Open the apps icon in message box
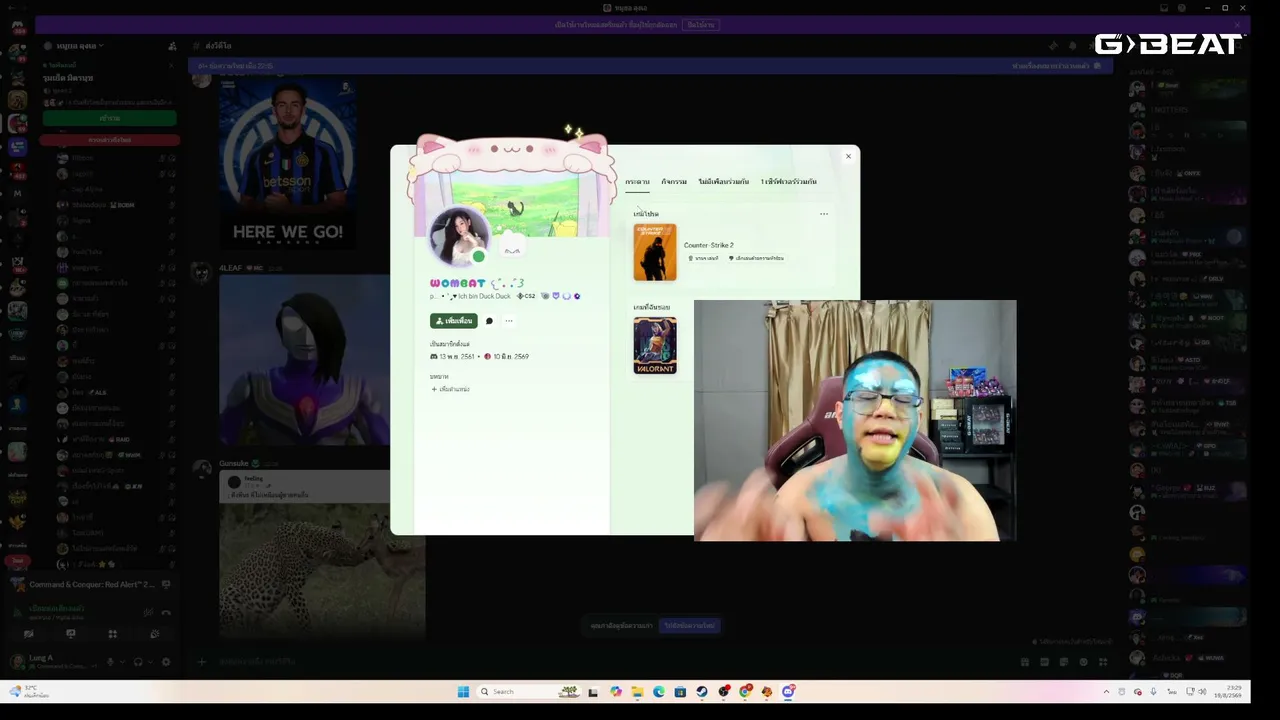The image size is (1280, 720). coord(1103,662)
